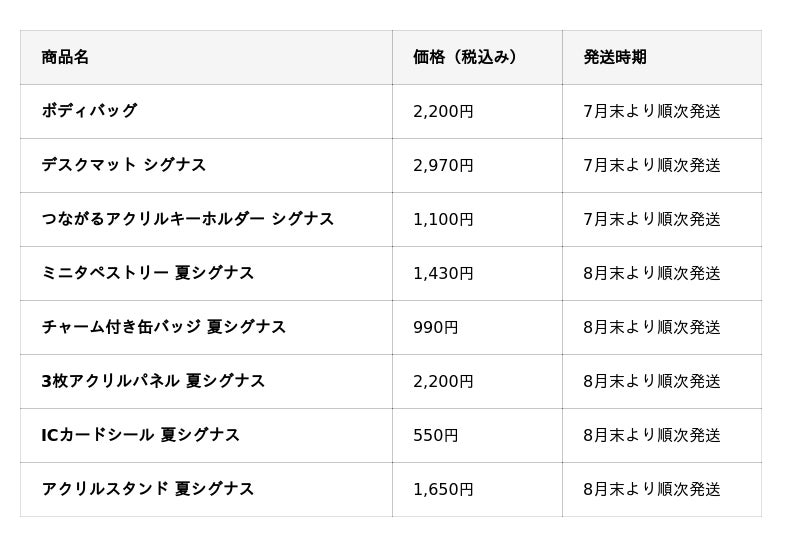
Task: Select the 1,650円 price cell
Action: pyautogui.click(x=443, y=489)
